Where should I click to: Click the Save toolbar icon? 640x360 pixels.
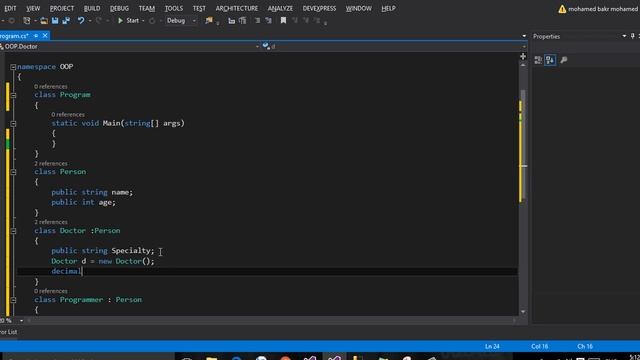click(55, 20)
